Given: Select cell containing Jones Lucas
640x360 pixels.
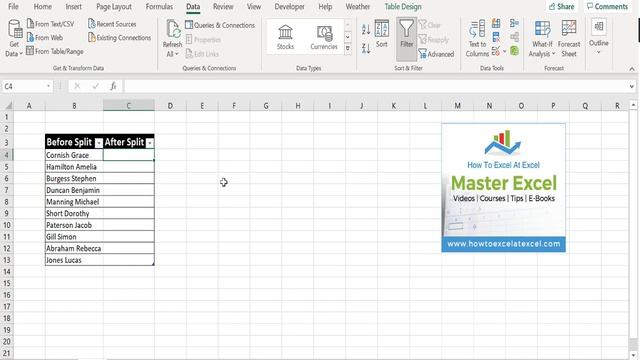Looking at the screenshot, I should click(74, 260).
